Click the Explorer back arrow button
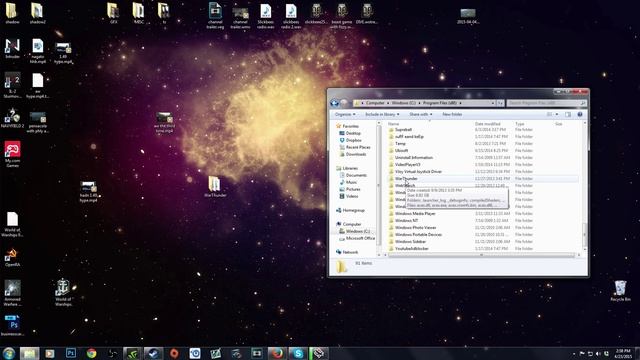This screenshot has width=640, height=360. pyautogui.click(x=335, y=103)
